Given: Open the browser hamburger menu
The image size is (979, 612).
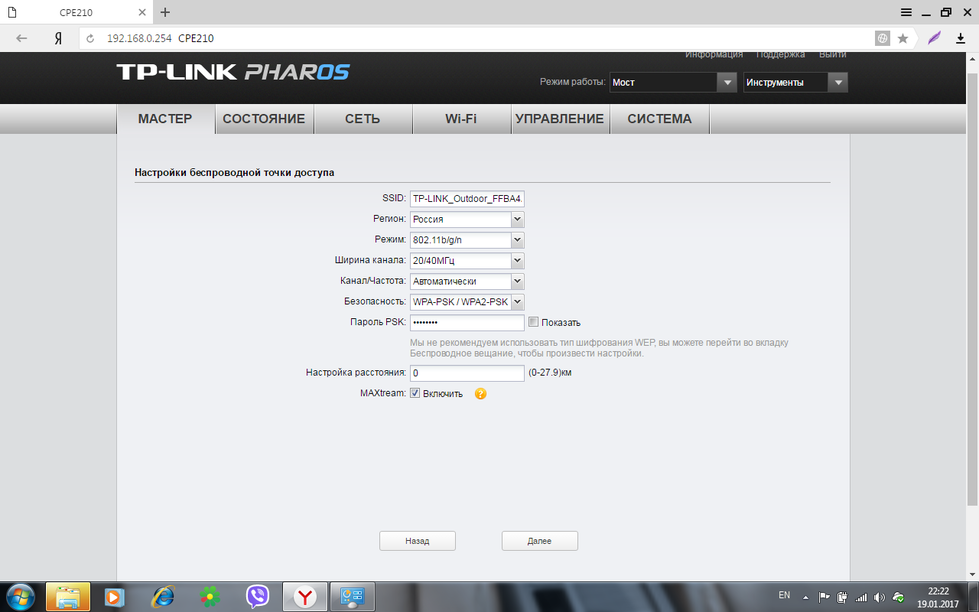Looking at the screenshot, I should click(x=906, y=12).
